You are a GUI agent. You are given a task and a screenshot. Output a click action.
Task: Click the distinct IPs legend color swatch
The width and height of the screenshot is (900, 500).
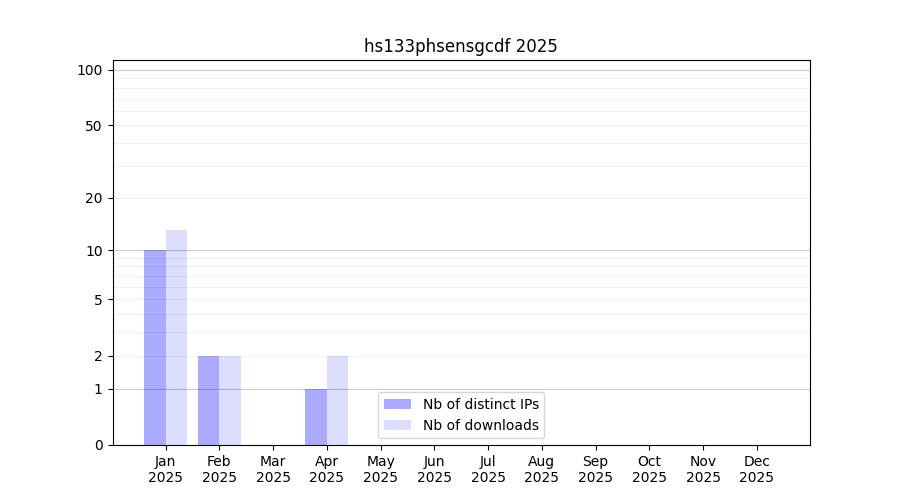(x=397, y=404)
